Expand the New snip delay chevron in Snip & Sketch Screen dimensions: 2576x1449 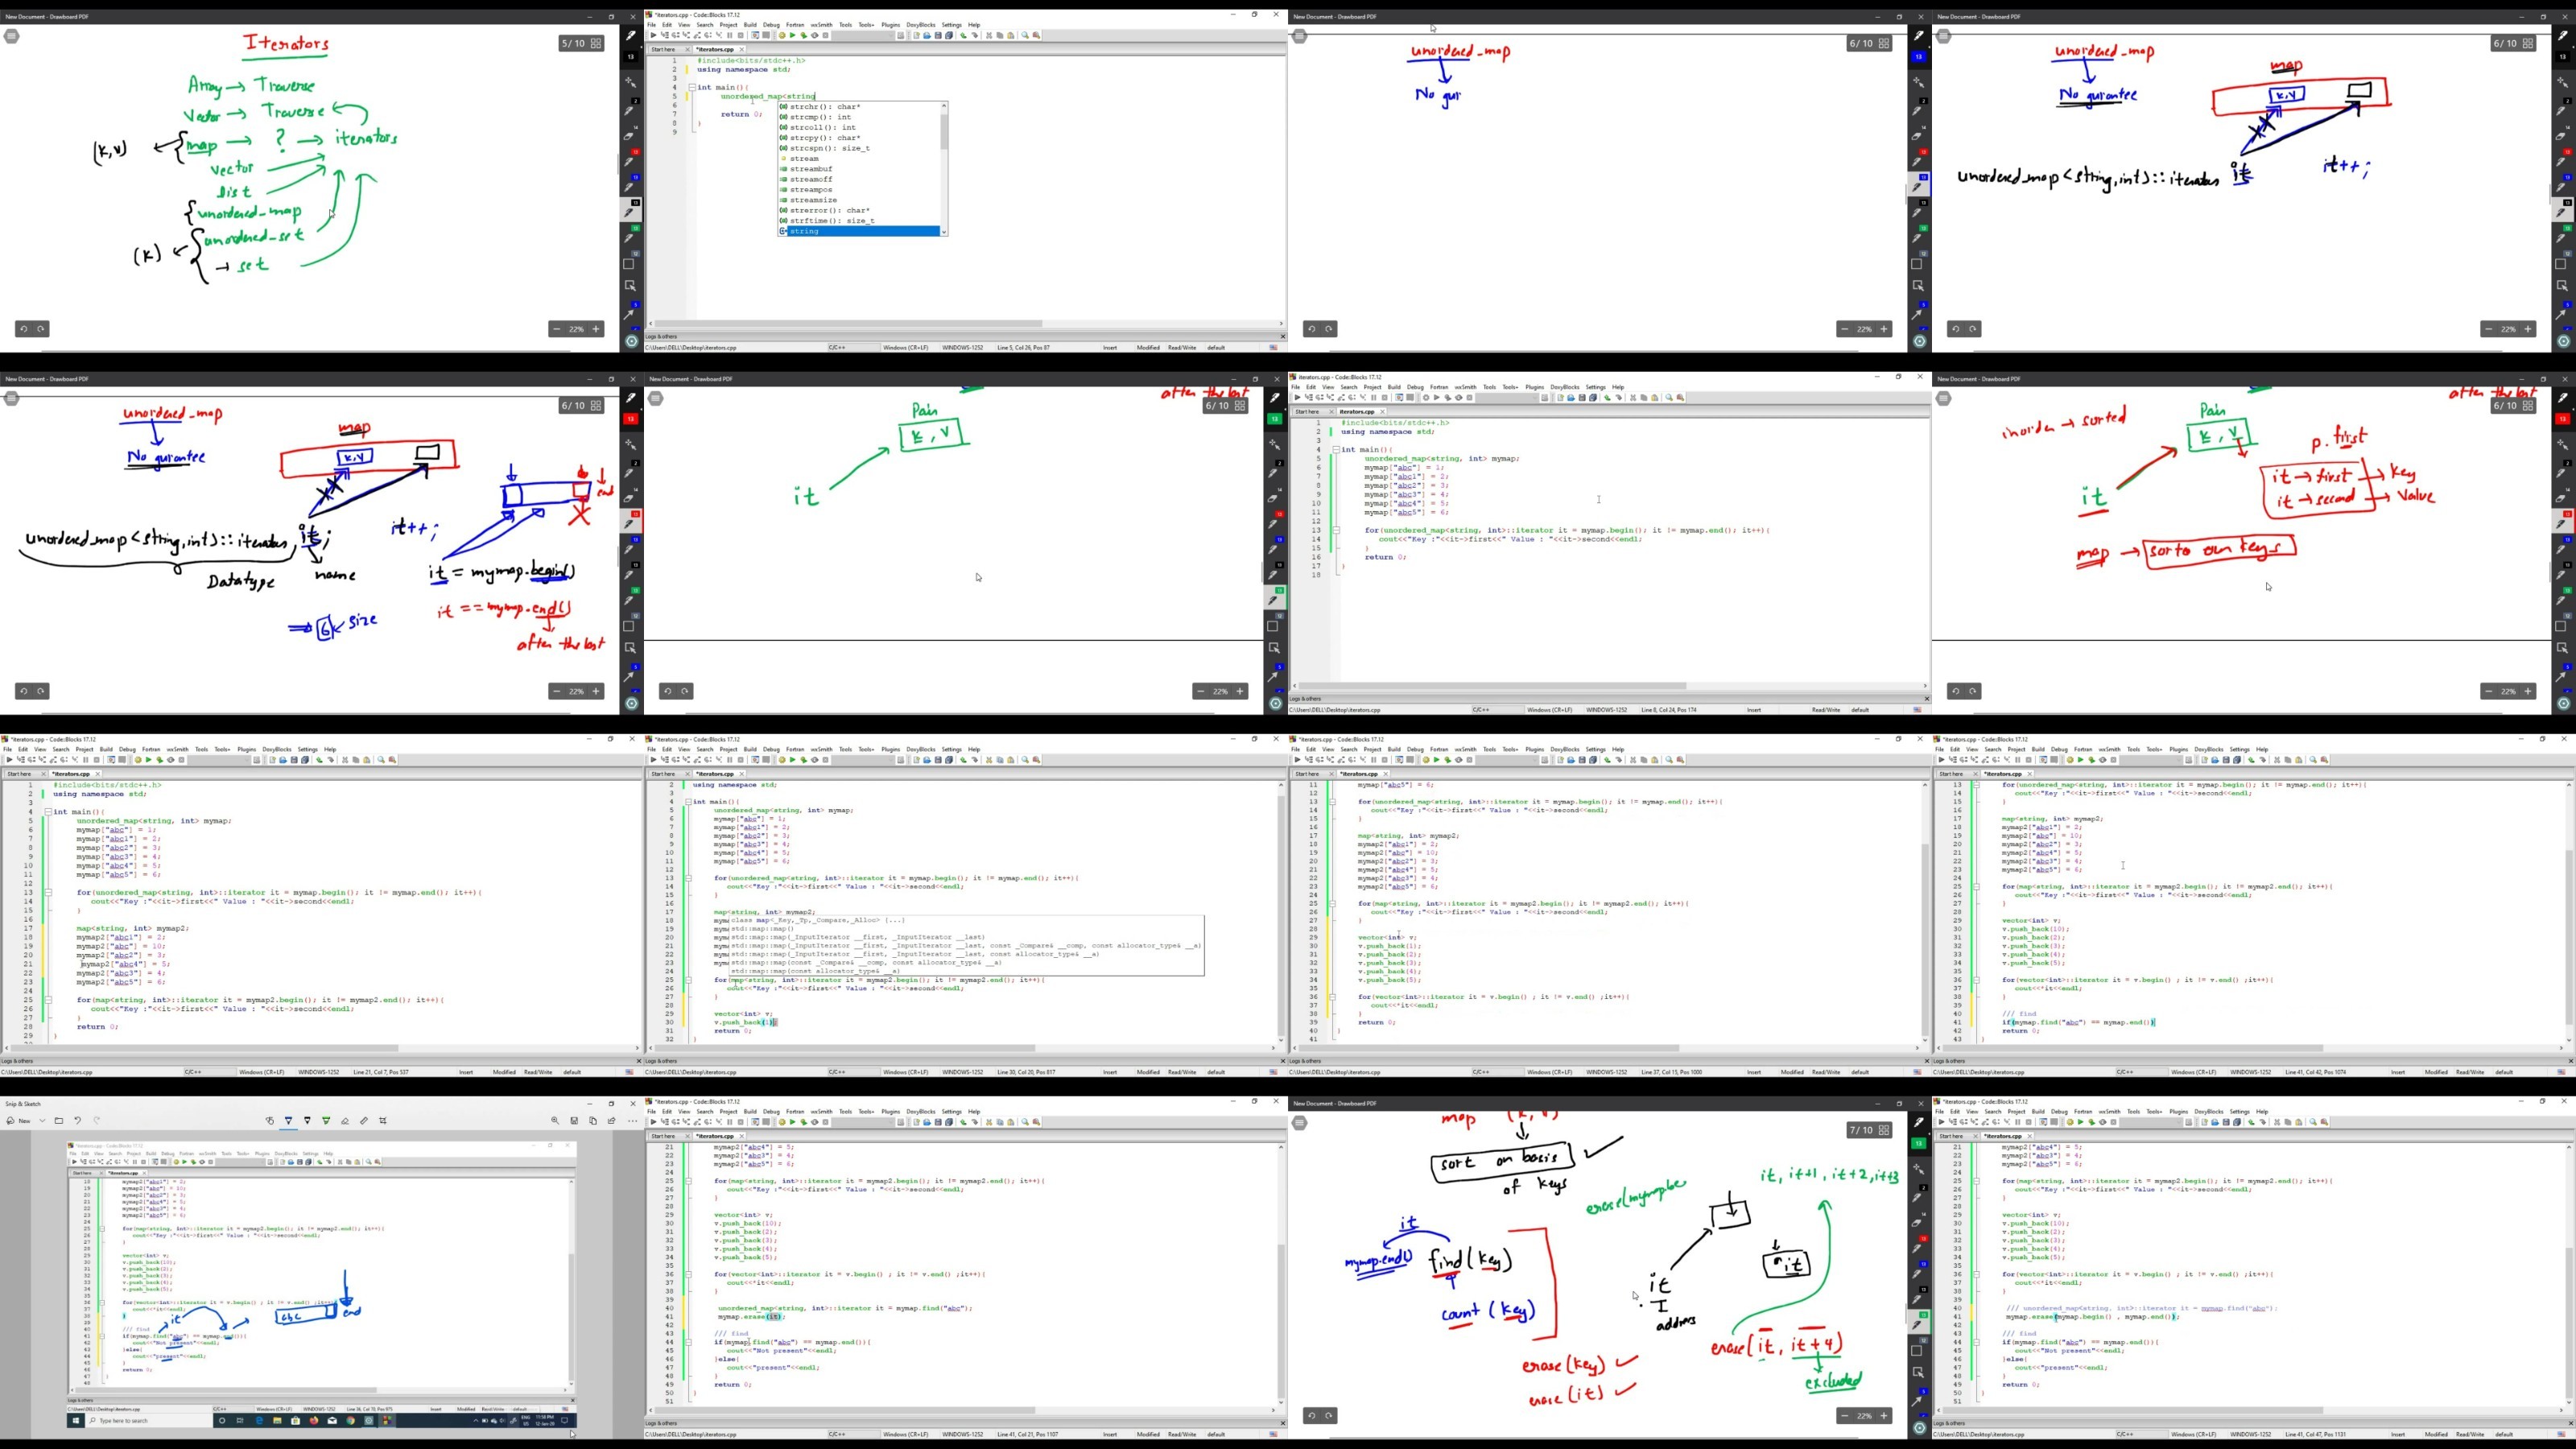pyautogui.click(x=42, y=1121)
